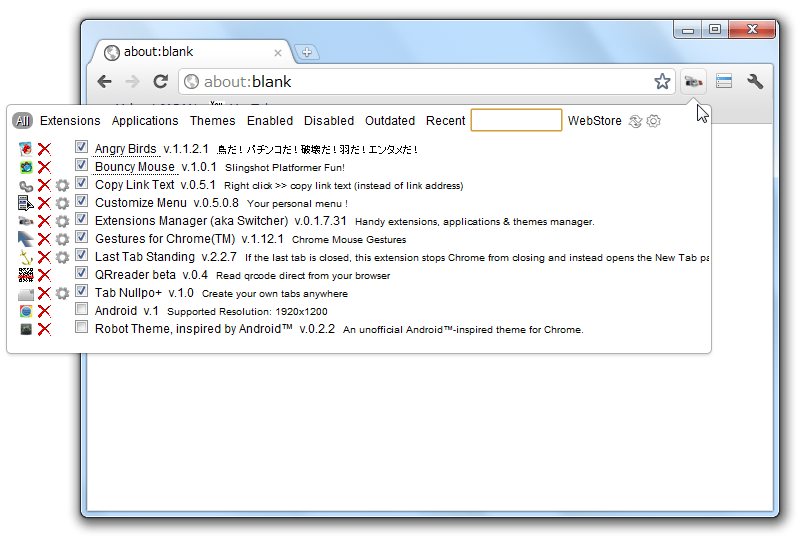Disable Angry Birds via its checkbox
This screenshot has height=539, width=803.
click(81, 147)
